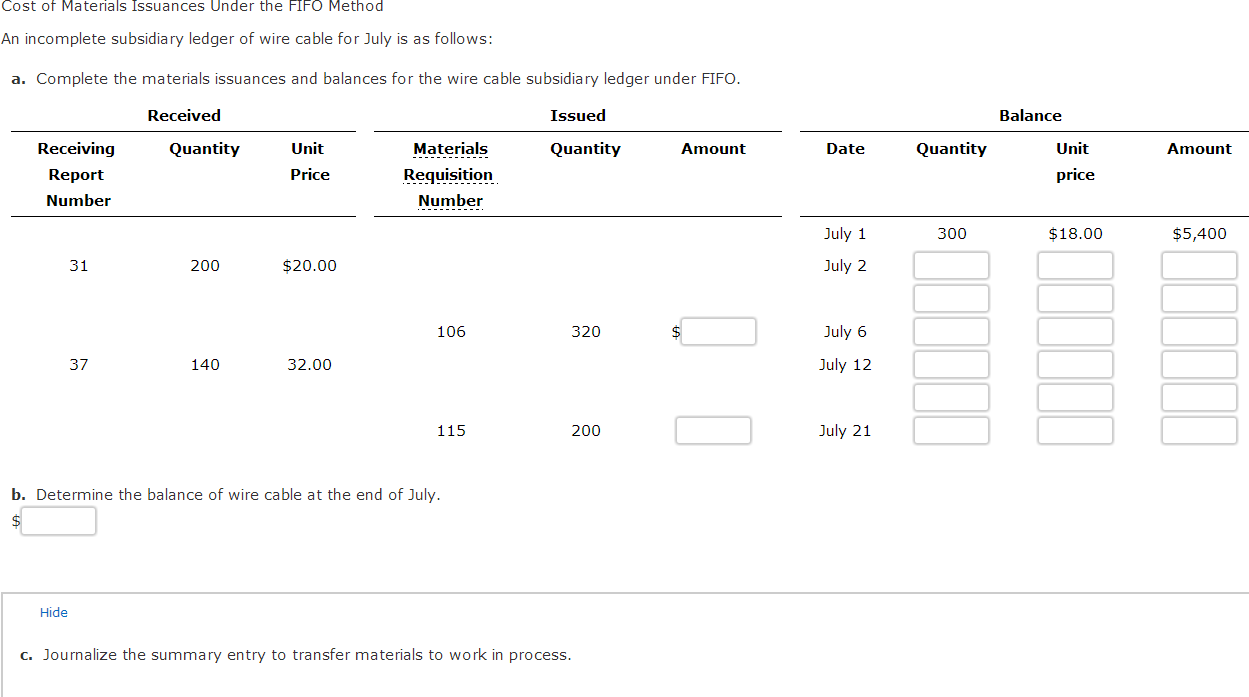This screenshot has width=1249, height=697.
Task: Select the July 6 Quantity input field
Action: [951, 331]
